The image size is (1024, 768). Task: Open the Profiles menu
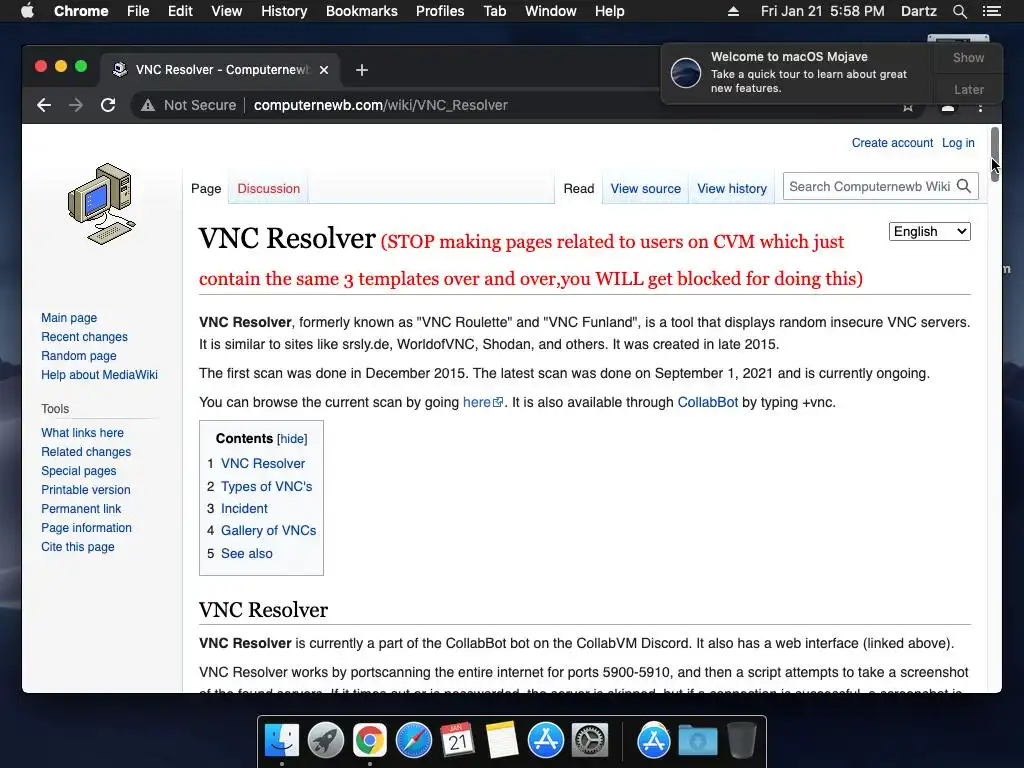pos(440,11)
